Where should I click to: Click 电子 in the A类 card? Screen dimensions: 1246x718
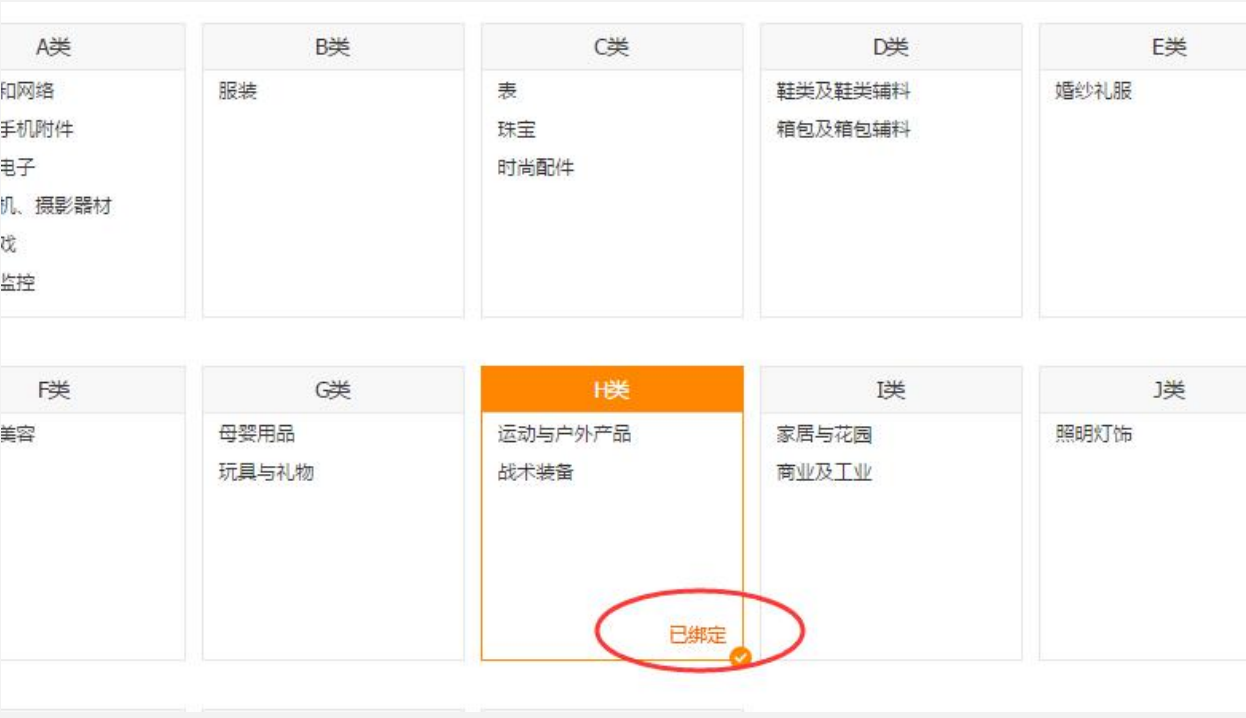18,168
